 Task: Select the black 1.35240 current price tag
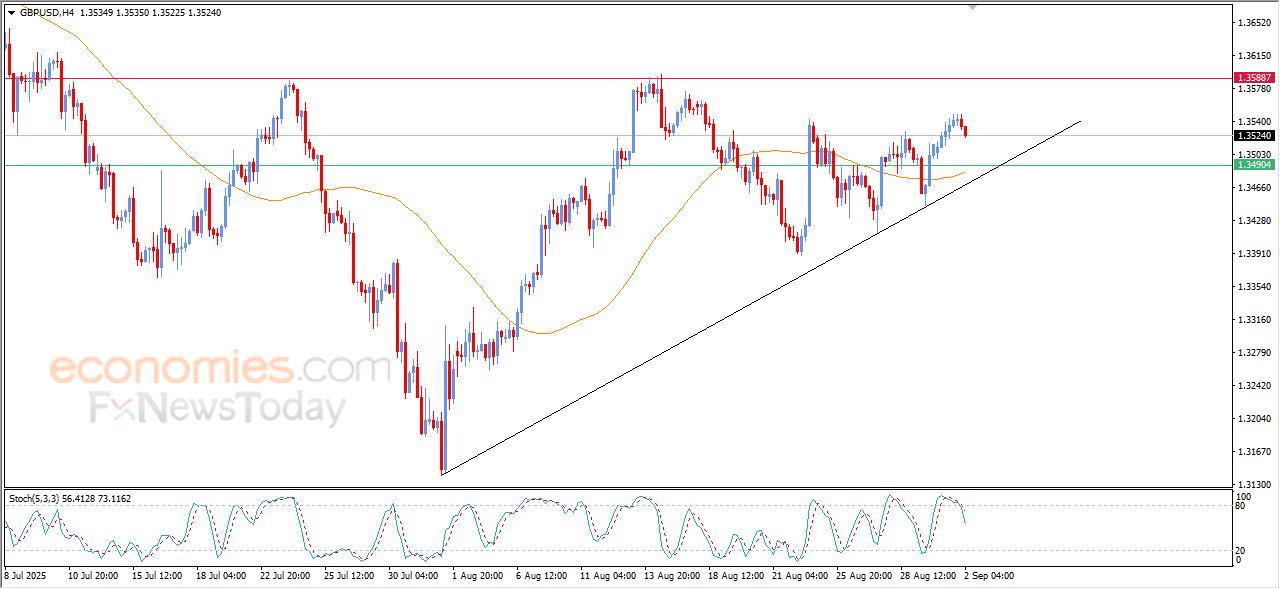pyautogui.click(x=1254, y=136)
